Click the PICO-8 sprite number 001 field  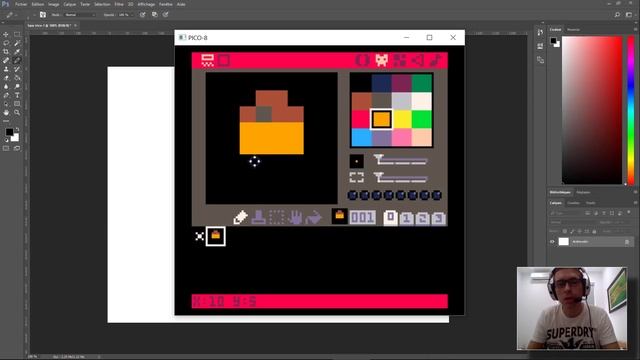click(x=362, y=218)
